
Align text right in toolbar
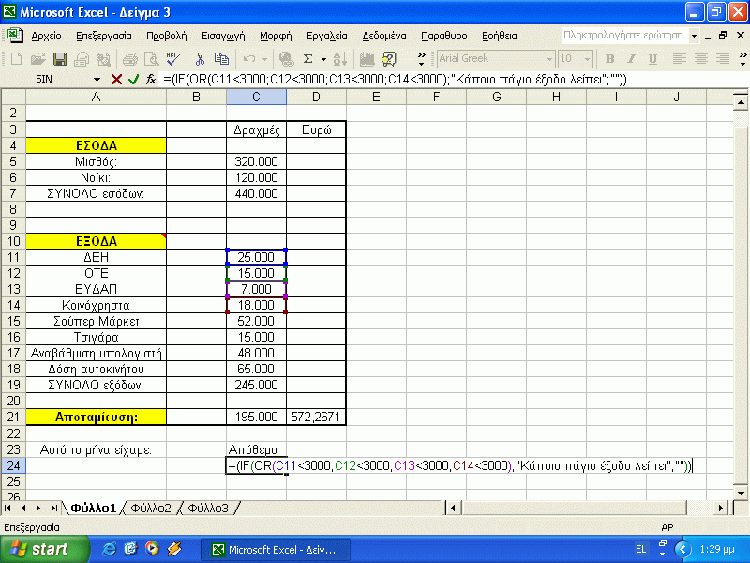(x=722, y=59)
